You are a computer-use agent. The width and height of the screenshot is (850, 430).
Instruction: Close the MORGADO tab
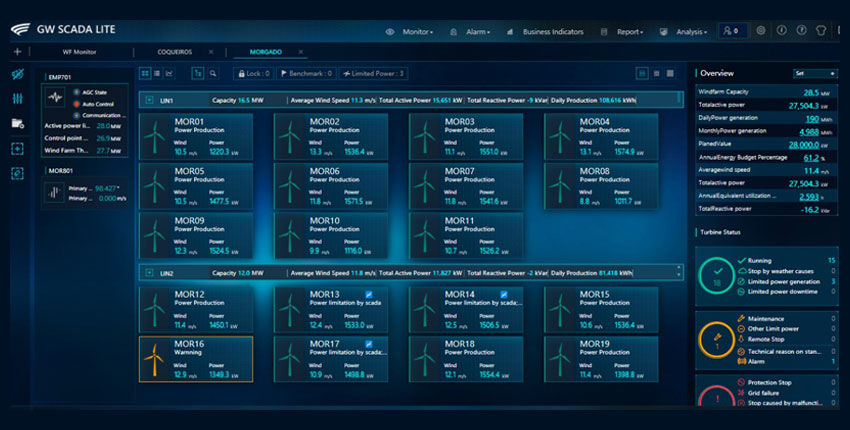click(x=301, y=52)
